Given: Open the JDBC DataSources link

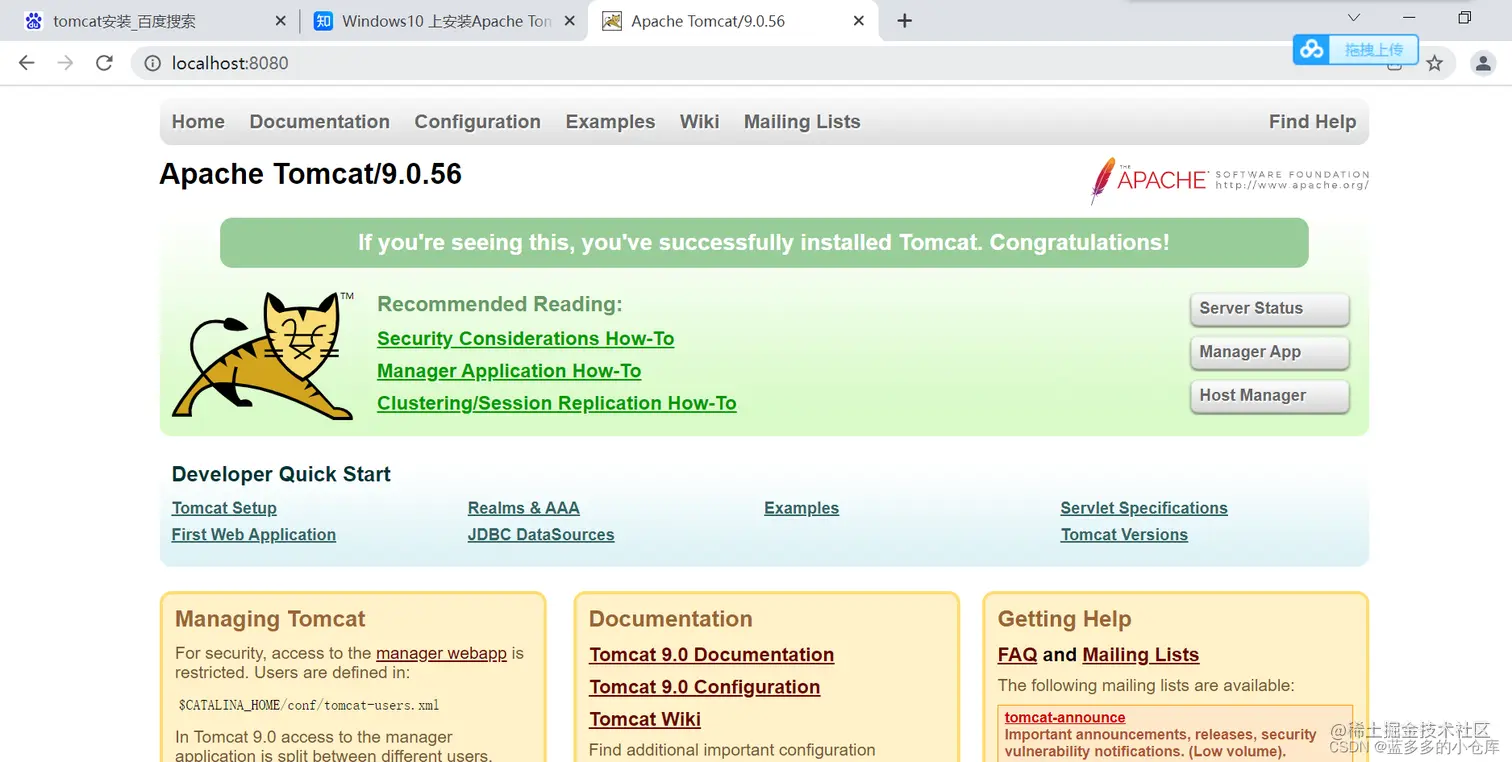Looking at the screenshot, I should pyautogui.click(x=541, y=535).
